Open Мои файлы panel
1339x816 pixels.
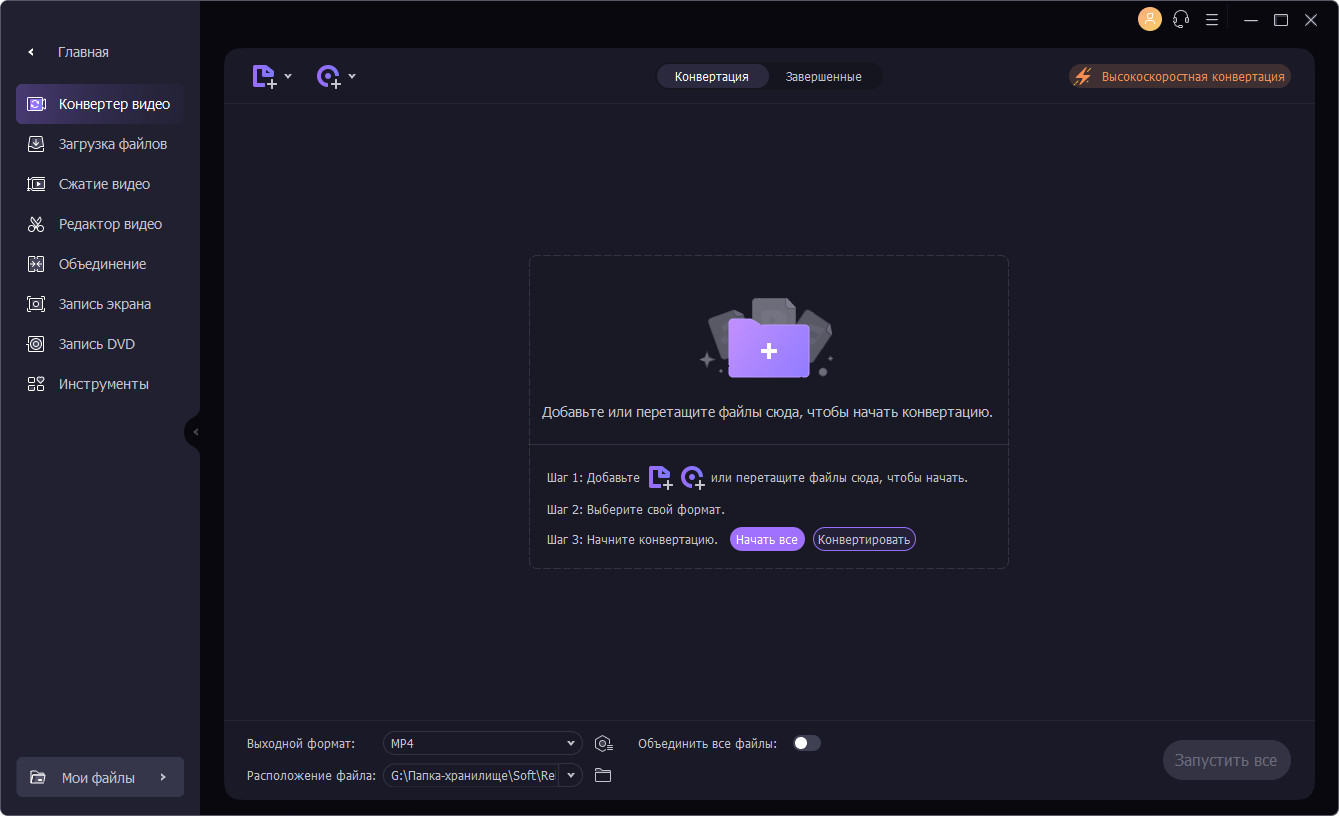100,777
